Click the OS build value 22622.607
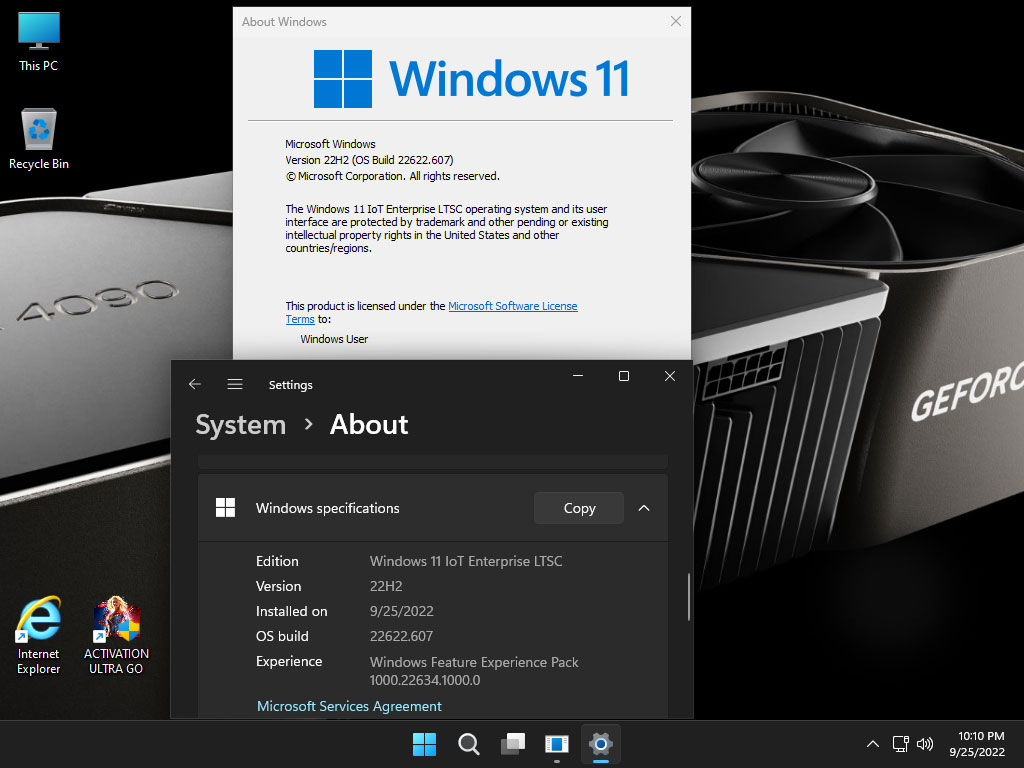Screen dimensions: 1024x768 click(401, 636)
